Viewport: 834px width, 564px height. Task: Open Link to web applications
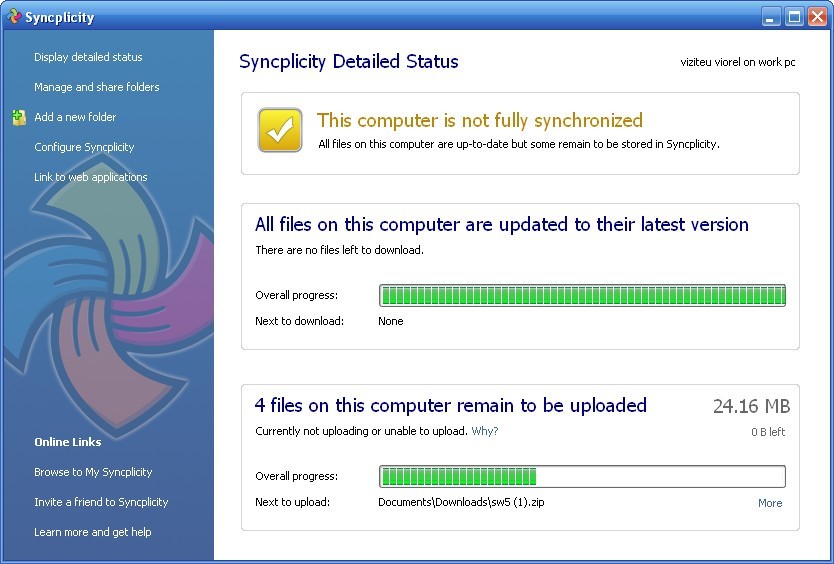pyautogui.click(x=90, y=177)
